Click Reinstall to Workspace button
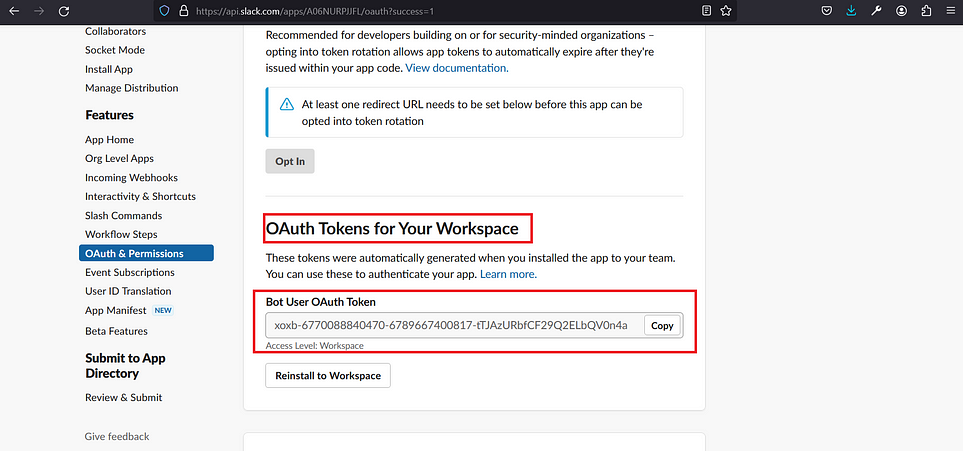Screen dimensions: 963x451 pyautogui.click(x=328, y=375)
